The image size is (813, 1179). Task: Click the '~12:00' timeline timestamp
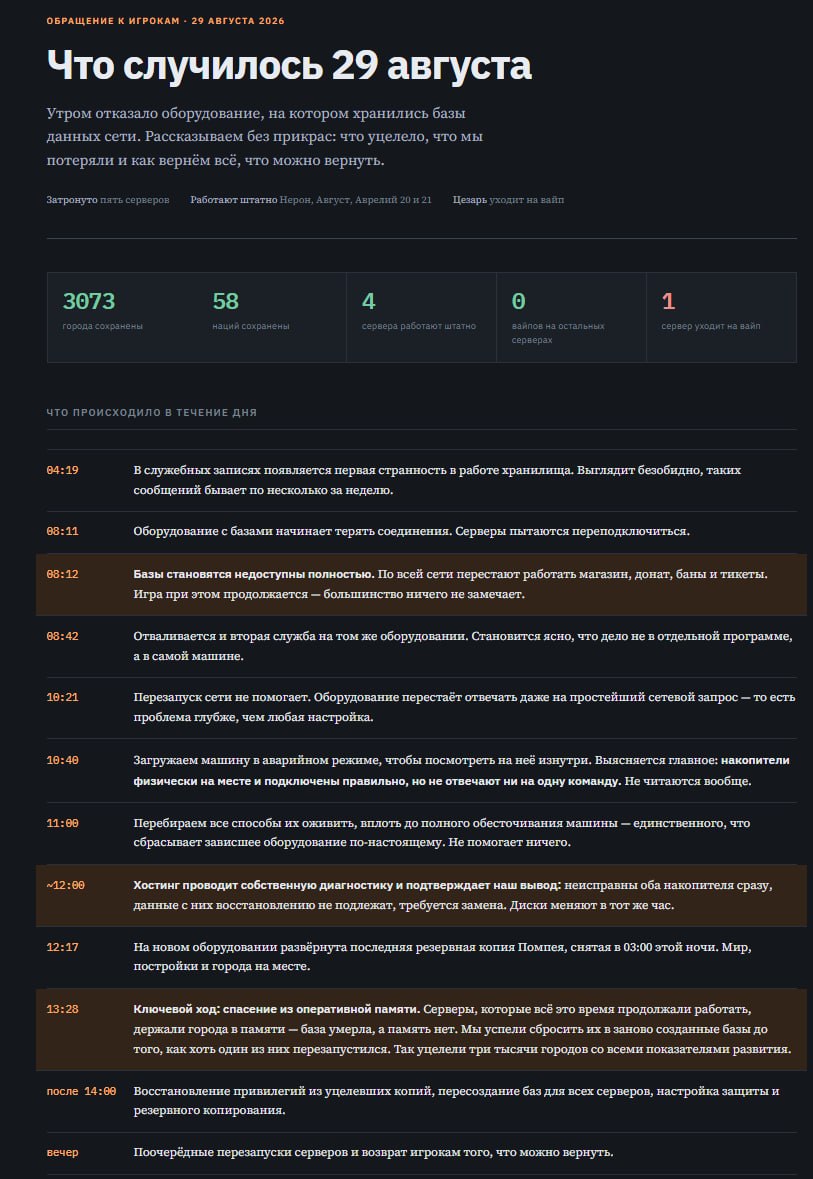[x=65, y=886]
